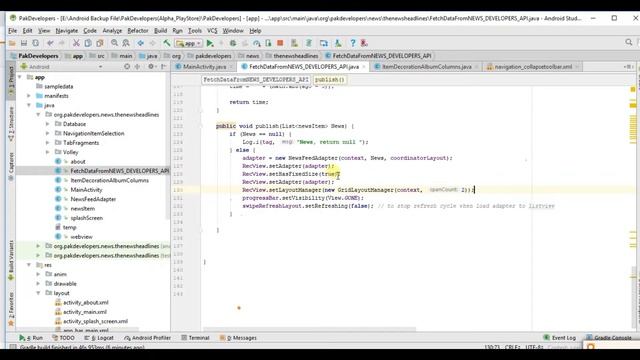Click the Debug bug icon

click(233, 43)
